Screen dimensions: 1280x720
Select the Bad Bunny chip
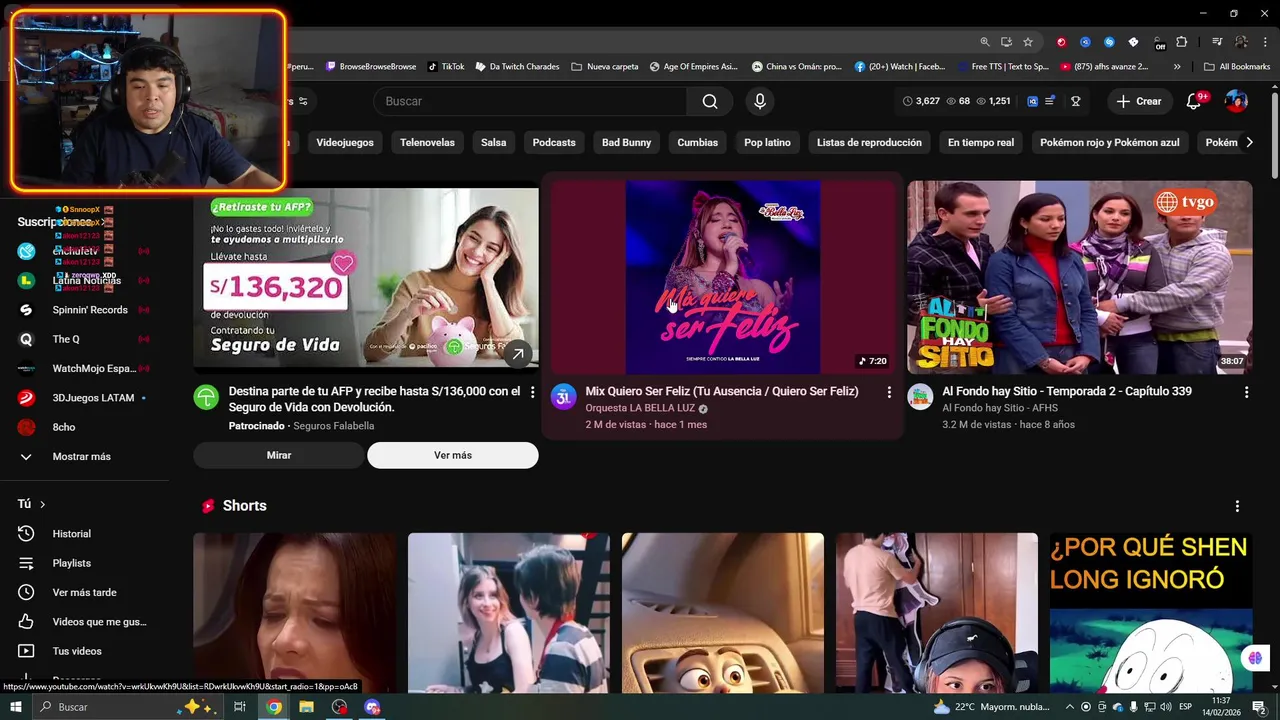click(x=626, y=142)
